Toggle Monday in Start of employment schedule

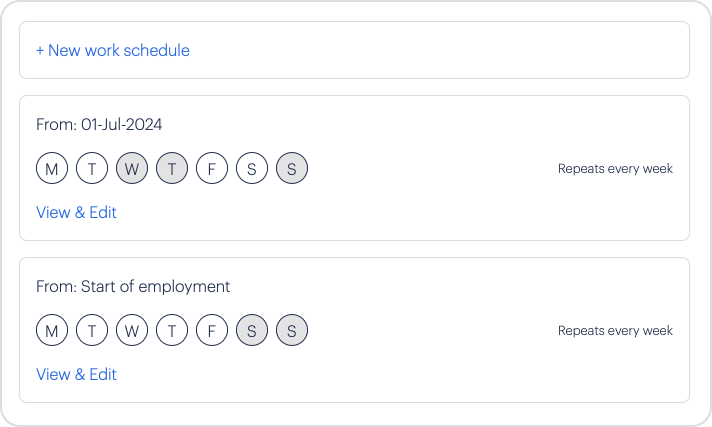point(52,330)
